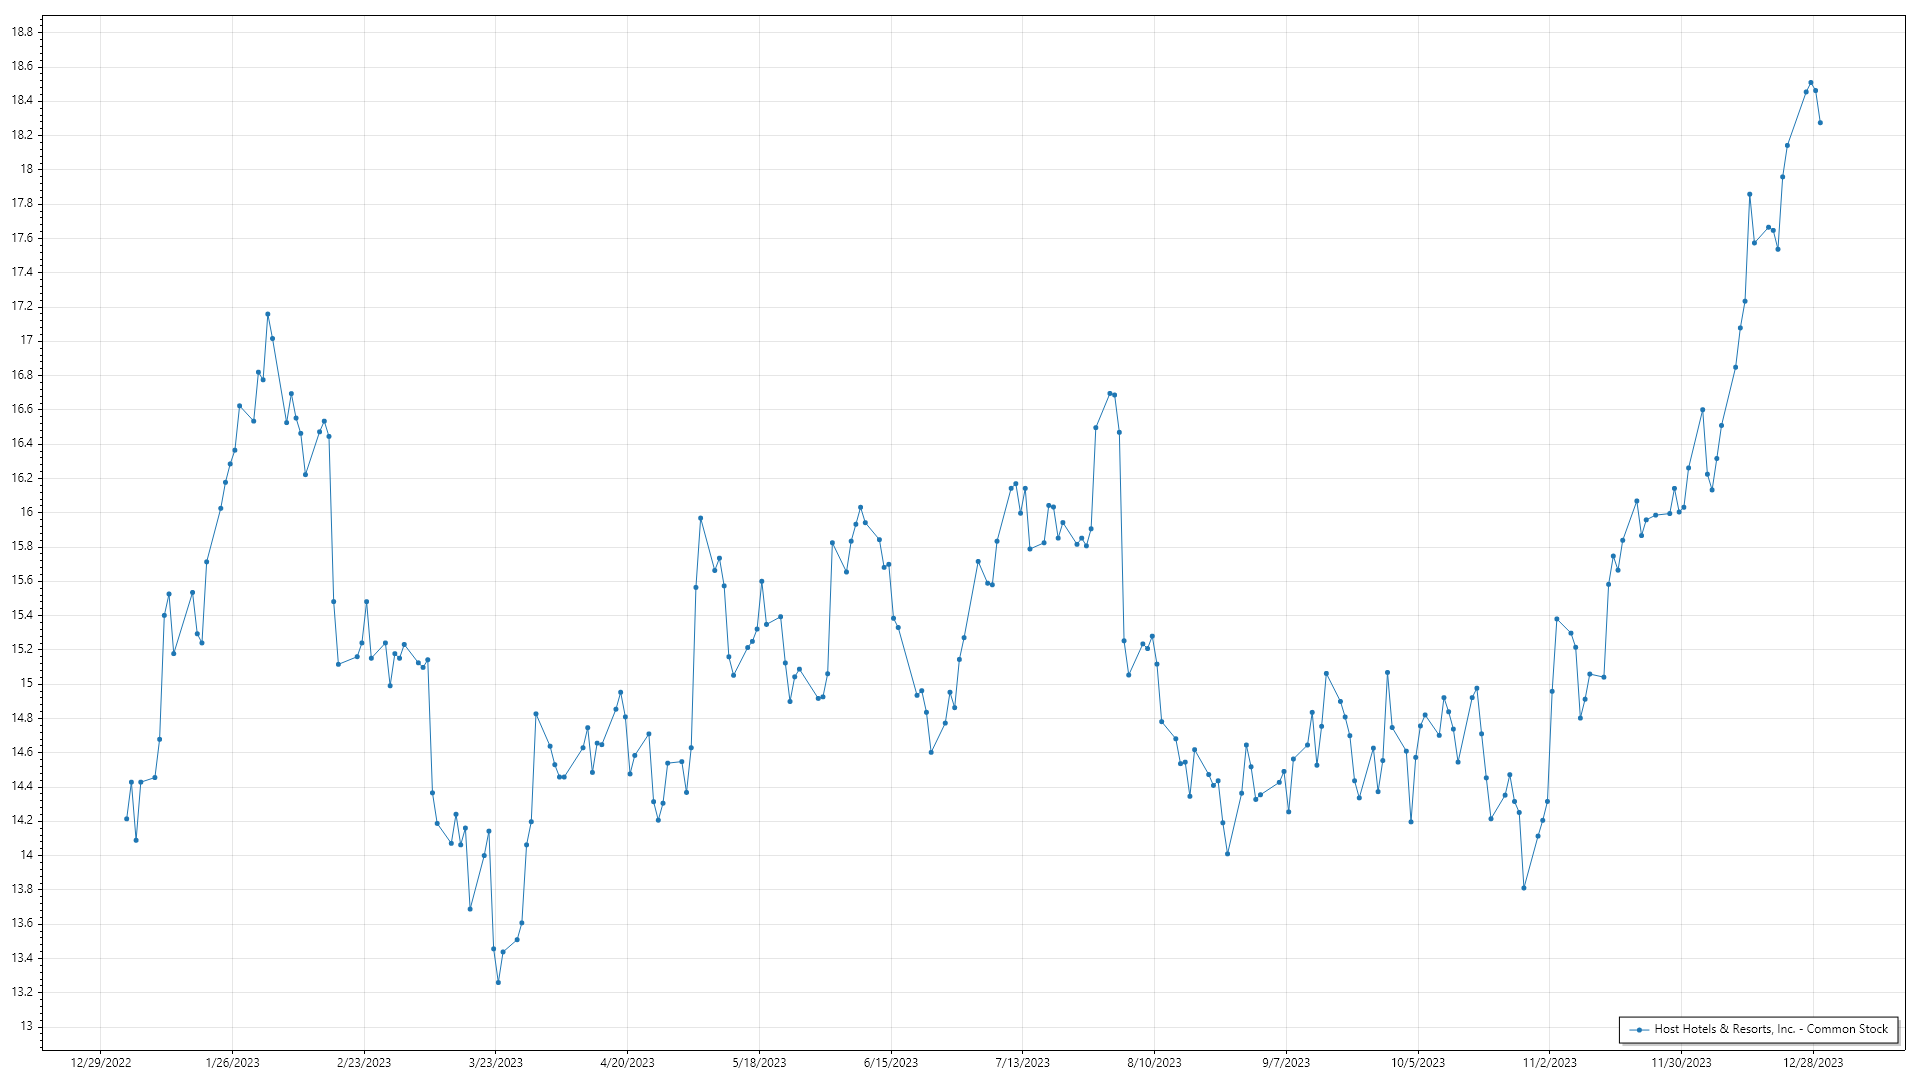Click the 1/26/2023 x-axis date label

click(x=232, y=1063)
